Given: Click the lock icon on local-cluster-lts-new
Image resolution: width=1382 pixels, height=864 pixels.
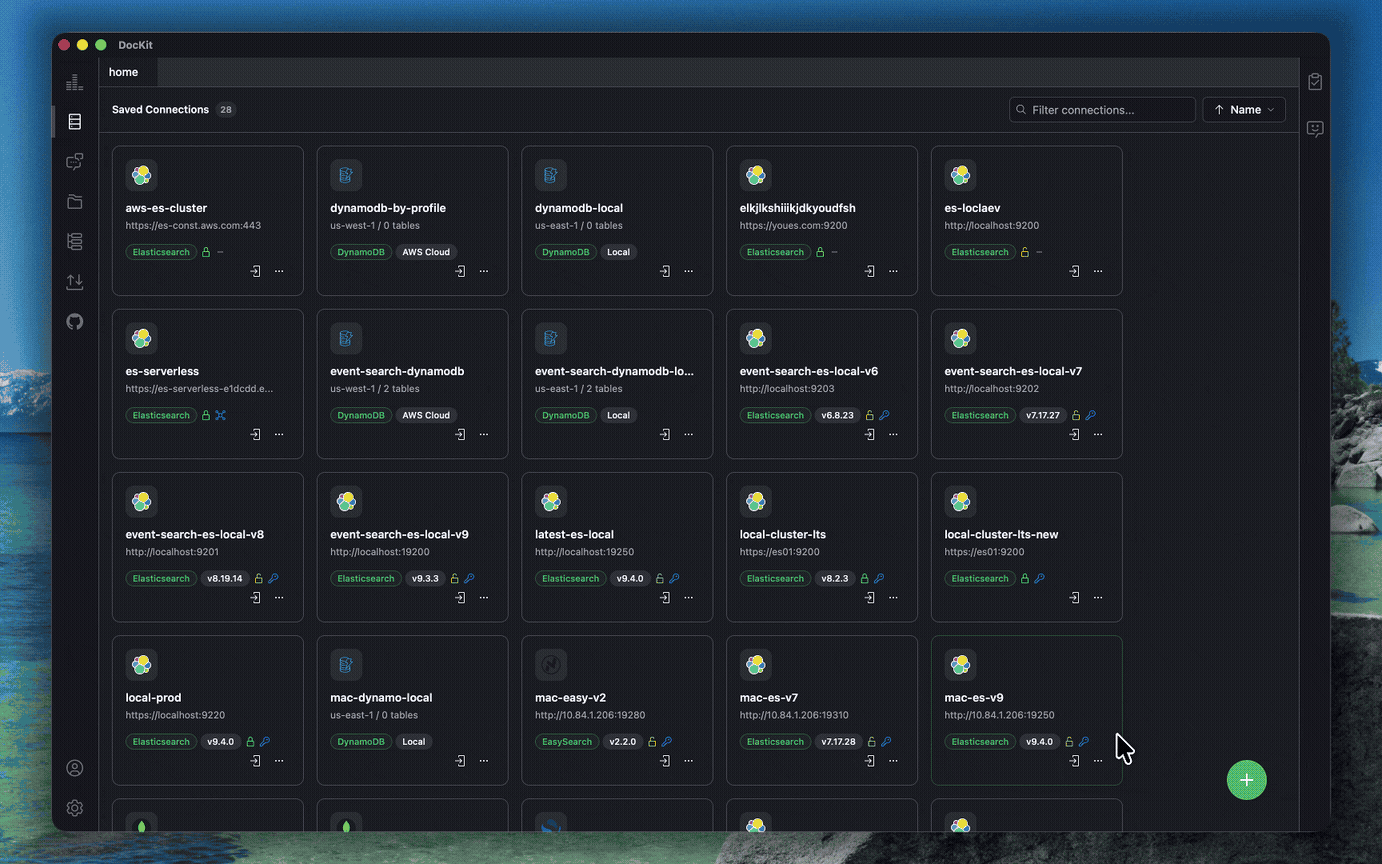Looking at the screenshot, I should click(1025, 578).
